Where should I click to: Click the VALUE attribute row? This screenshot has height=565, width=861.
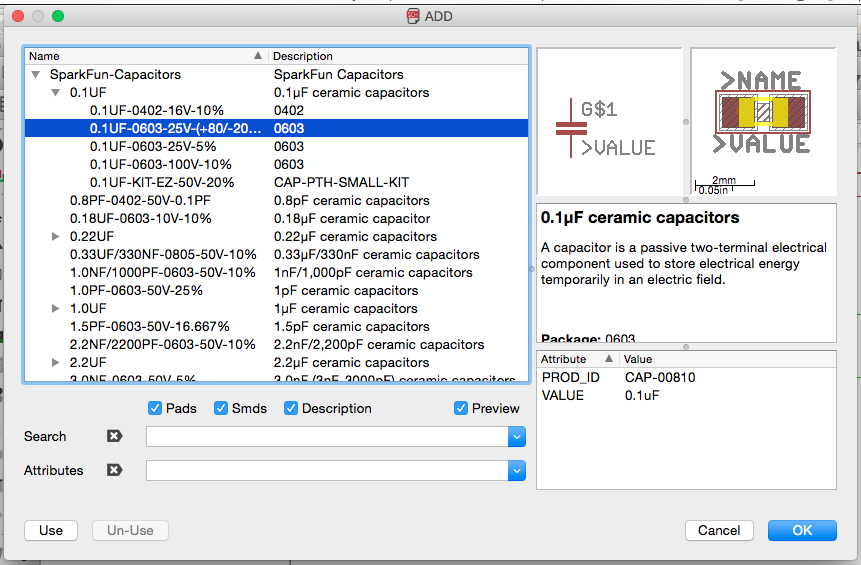(x=686, y=395)
